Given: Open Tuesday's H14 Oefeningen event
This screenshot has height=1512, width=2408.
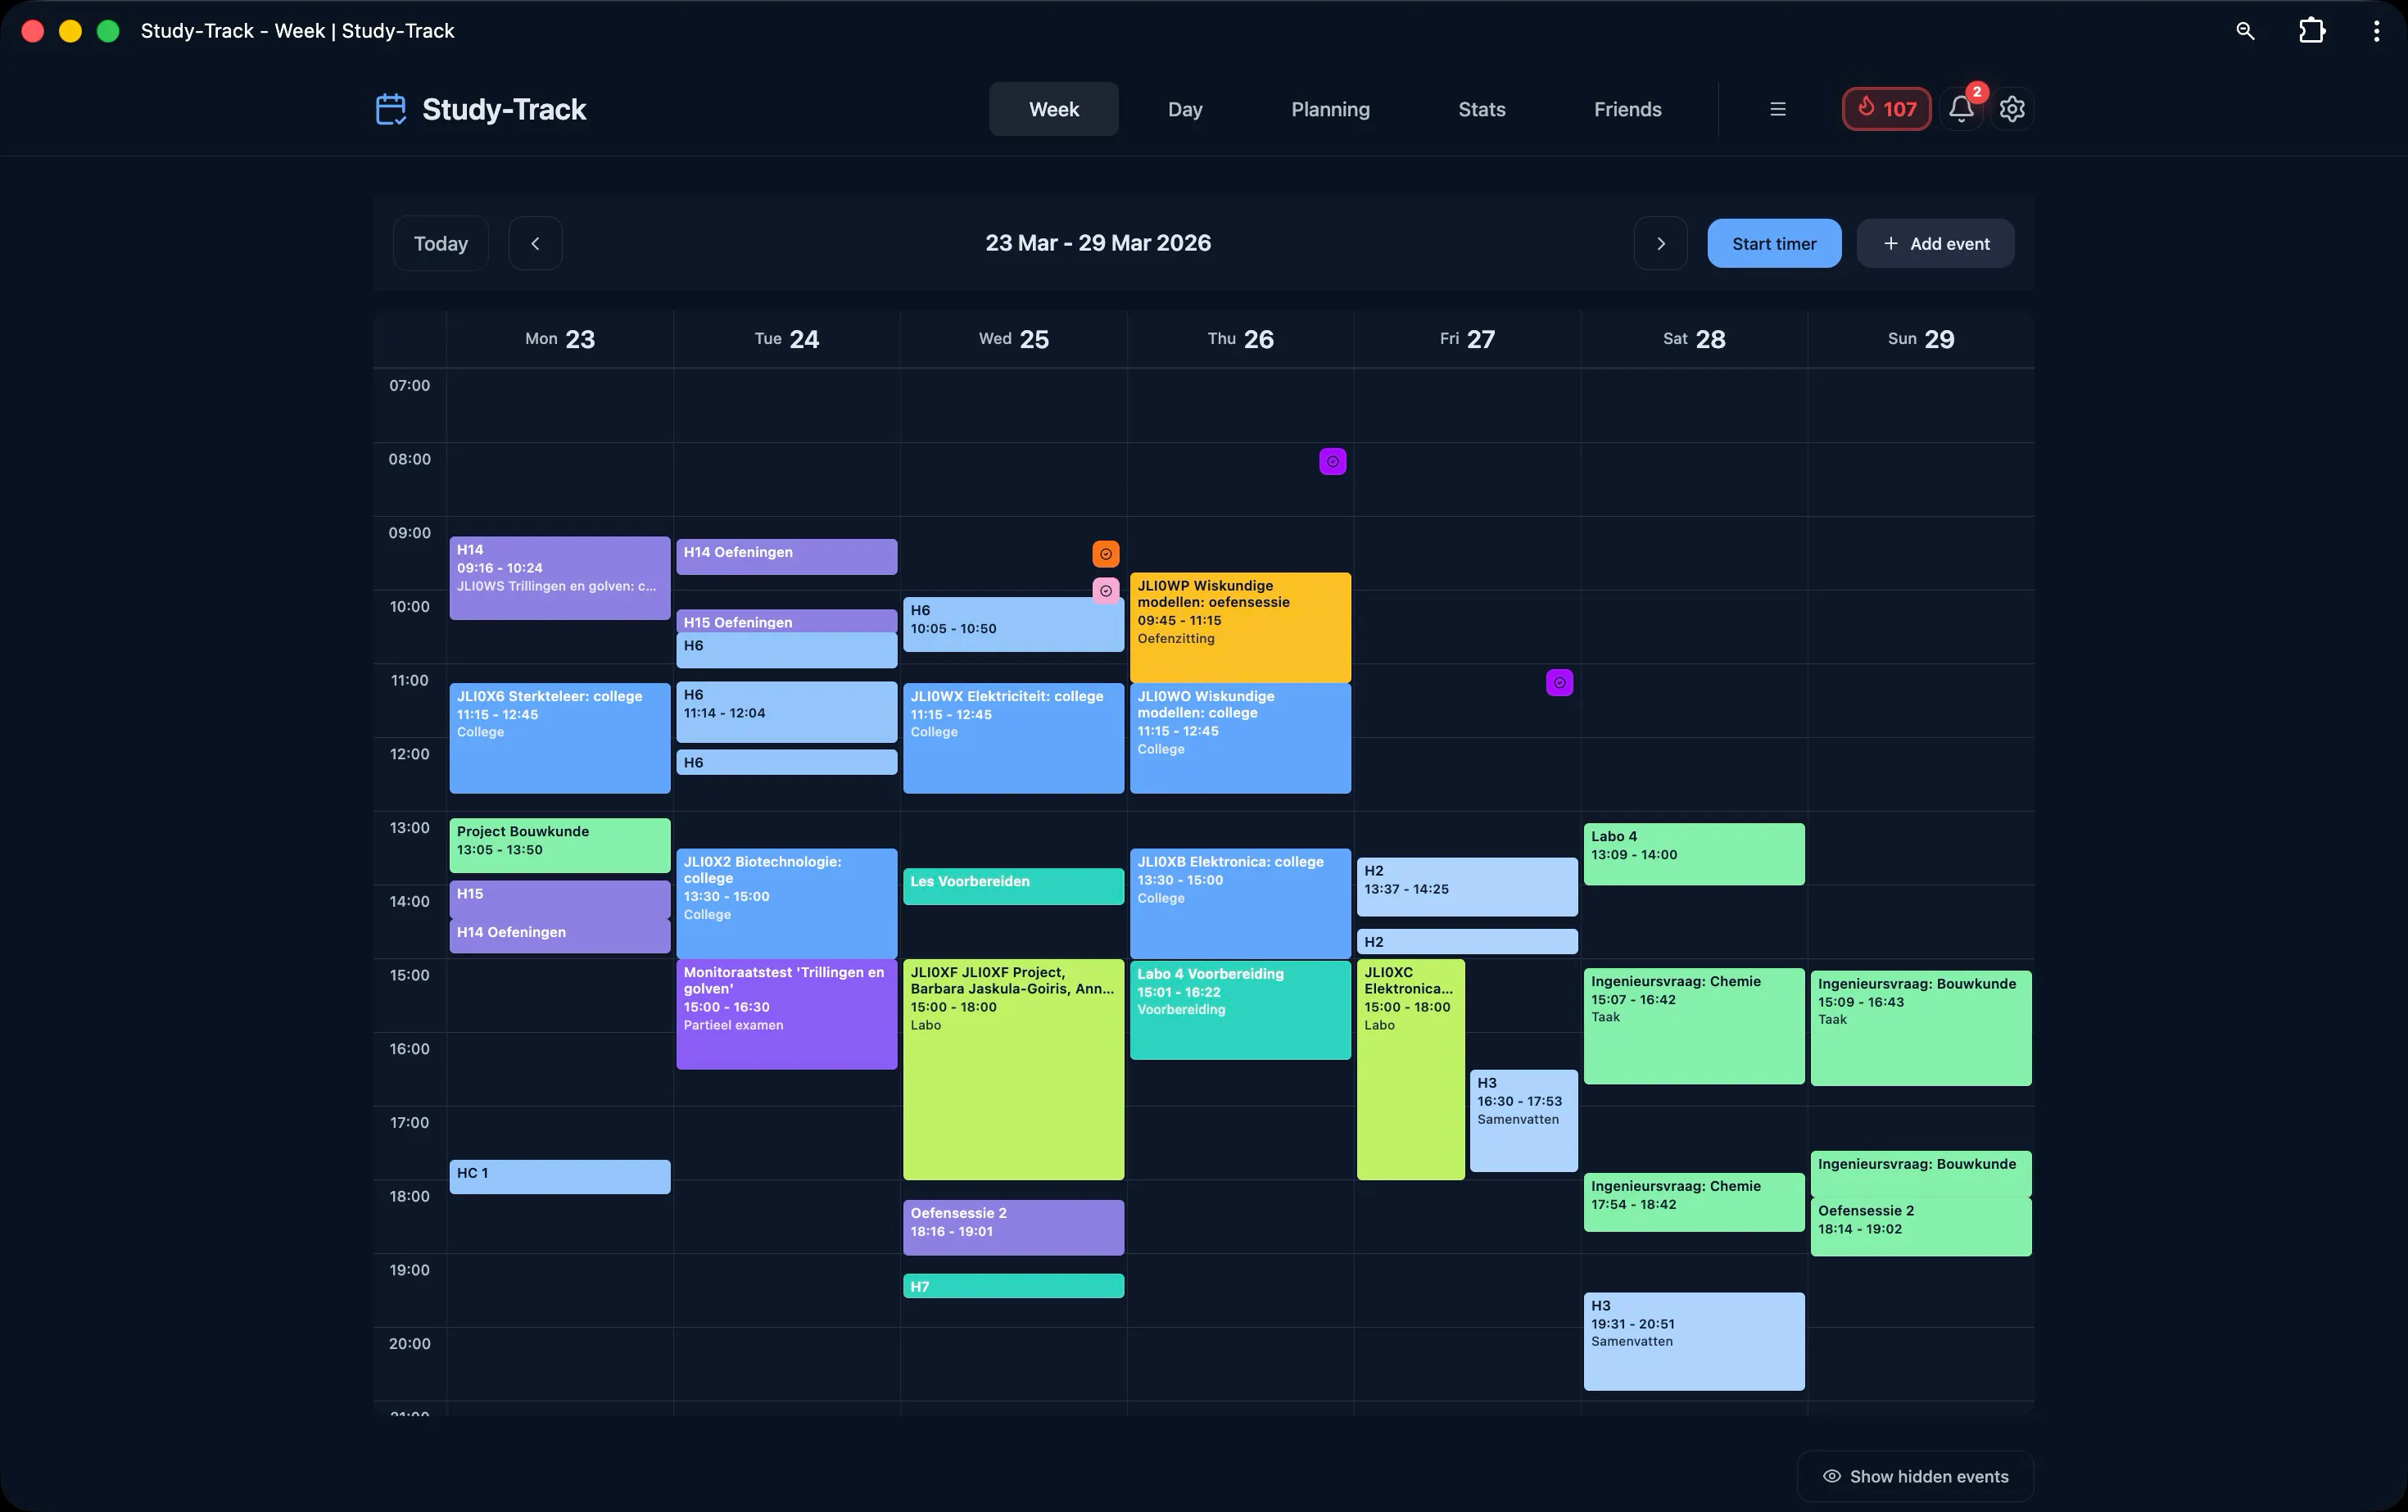Looking at the screenshot, I should [x=787, y=556].
